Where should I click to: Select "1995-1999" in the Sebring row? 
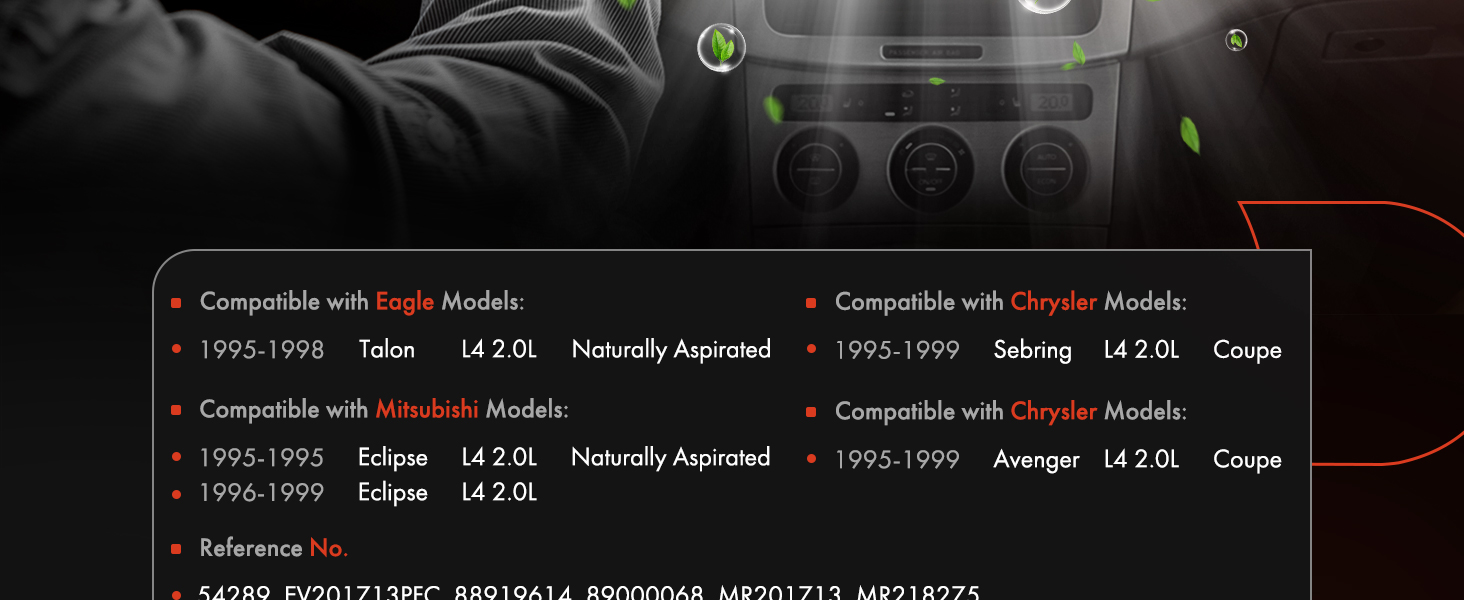897,350
